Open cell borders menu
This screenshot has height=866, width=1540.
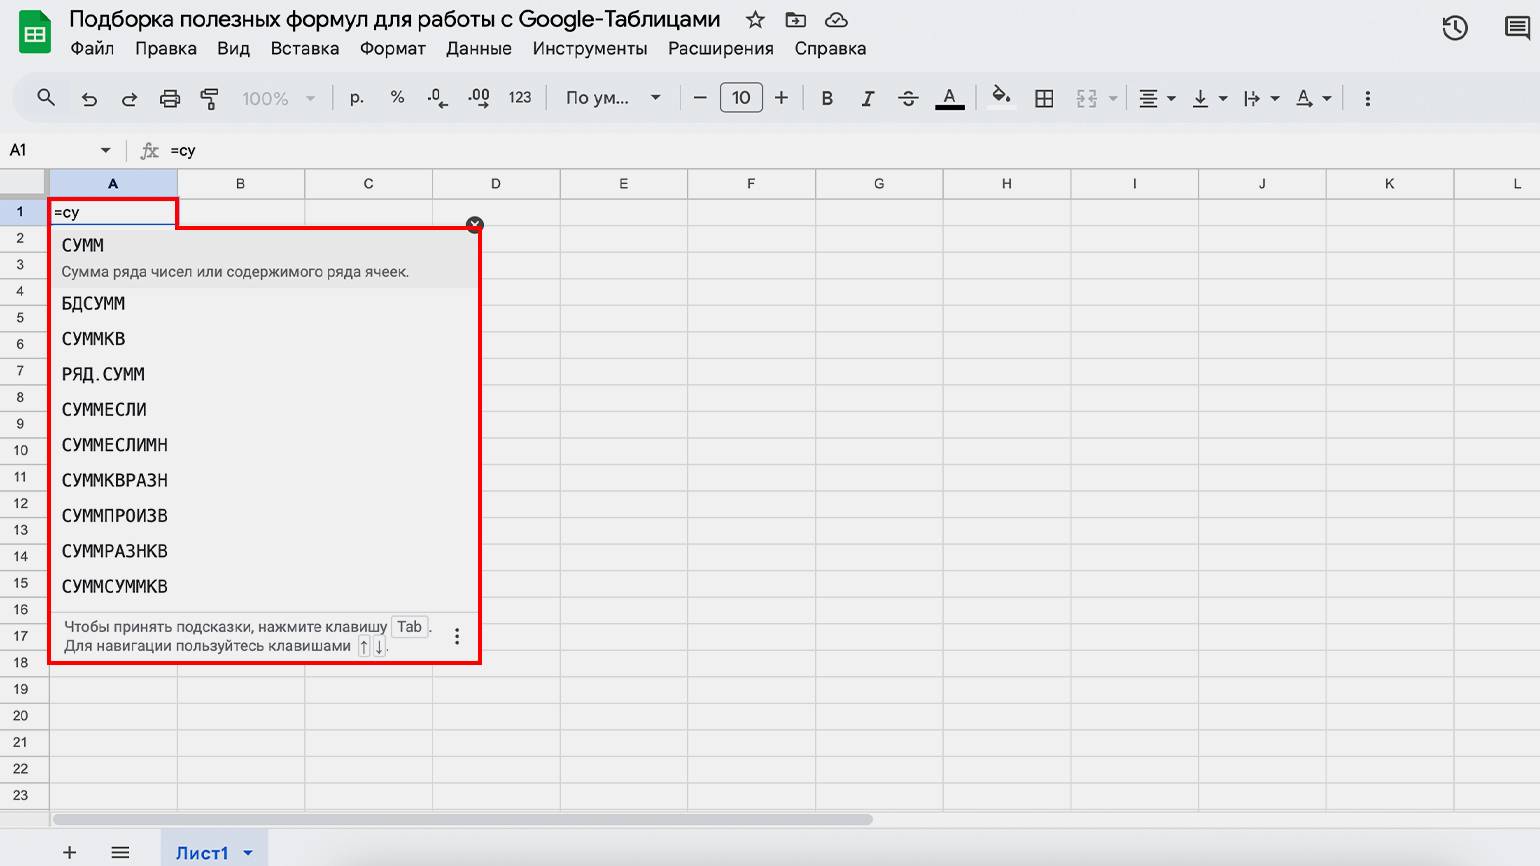(1044, 98)
